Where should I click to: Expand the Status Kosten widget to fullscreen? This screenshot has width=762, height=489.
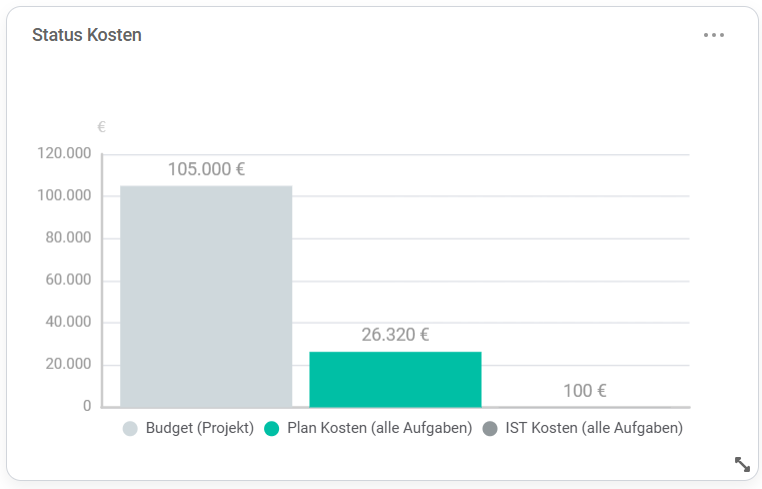pyautogui.click(x=742, y=464)
